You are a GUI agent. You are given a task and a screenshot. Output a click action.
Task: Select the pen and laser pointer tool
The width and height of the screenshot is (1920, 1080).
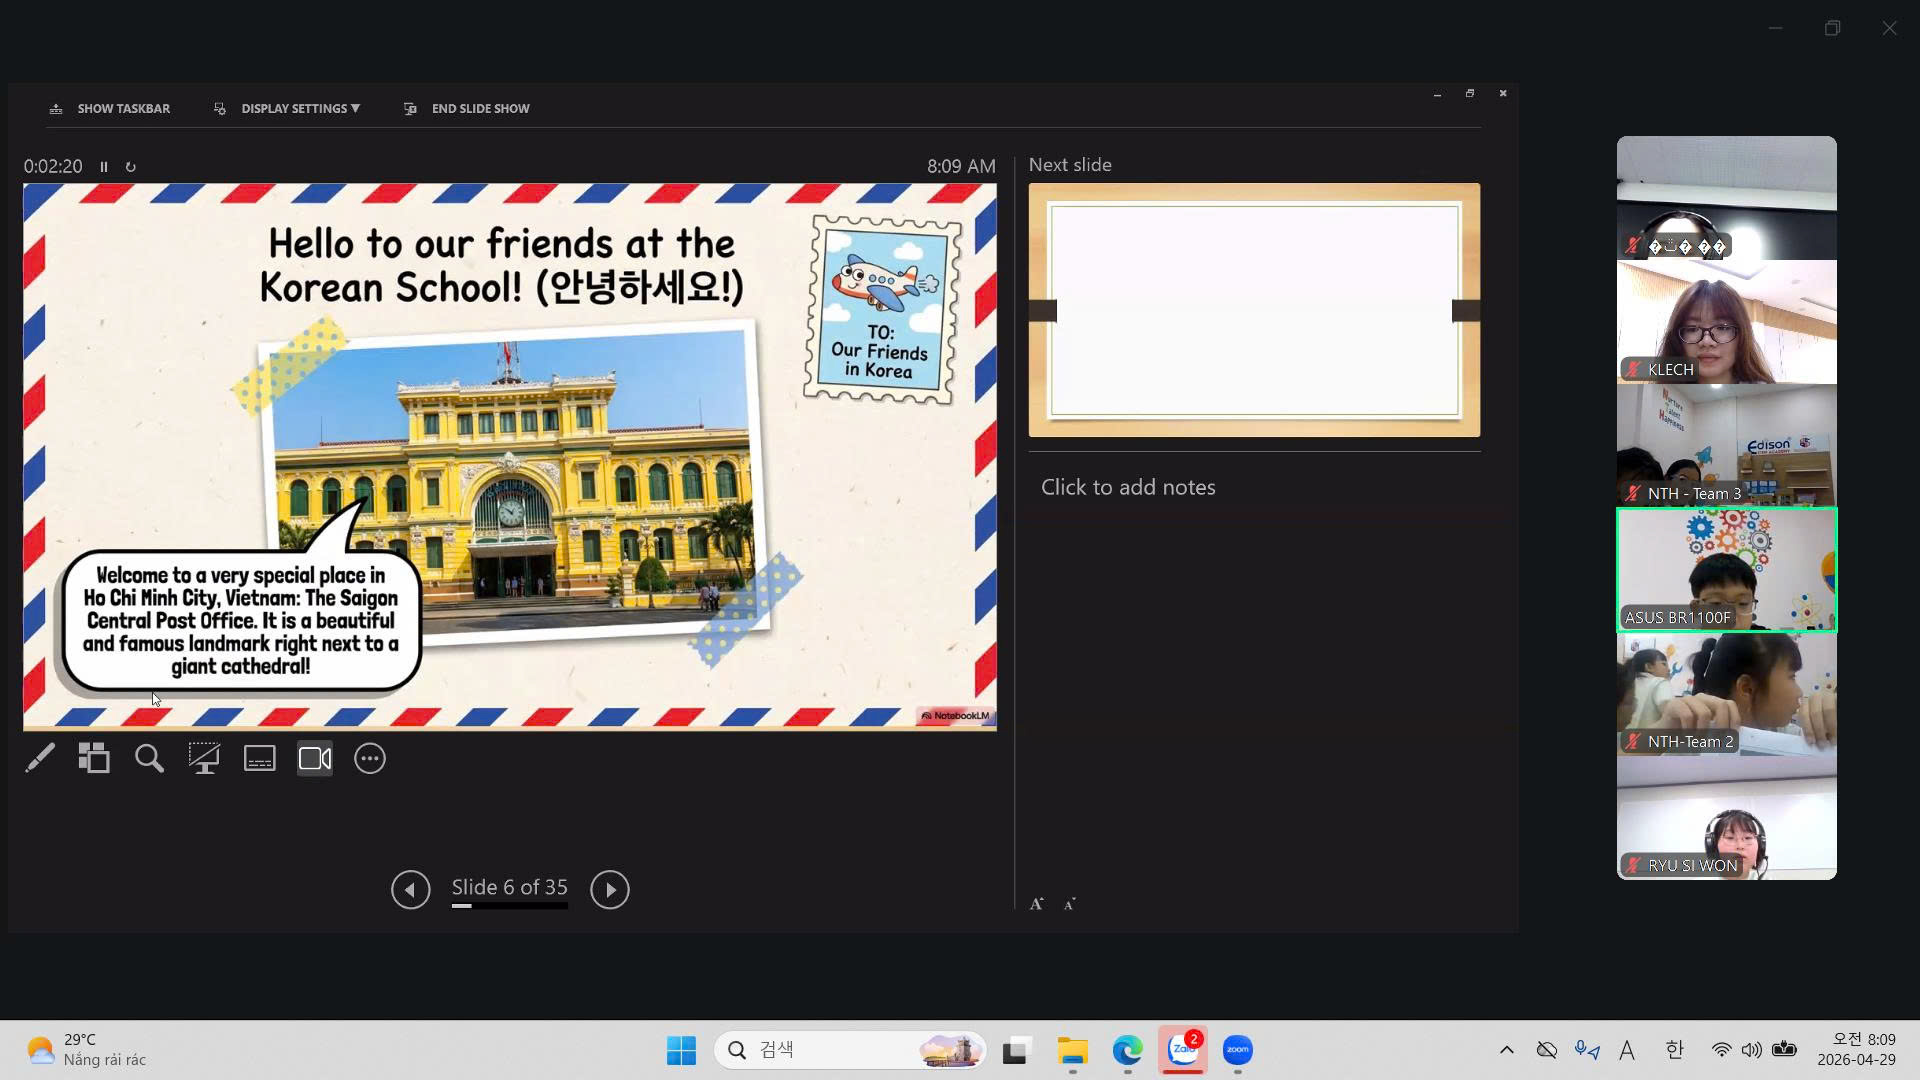pyautogui.click(x=40, y=759)
